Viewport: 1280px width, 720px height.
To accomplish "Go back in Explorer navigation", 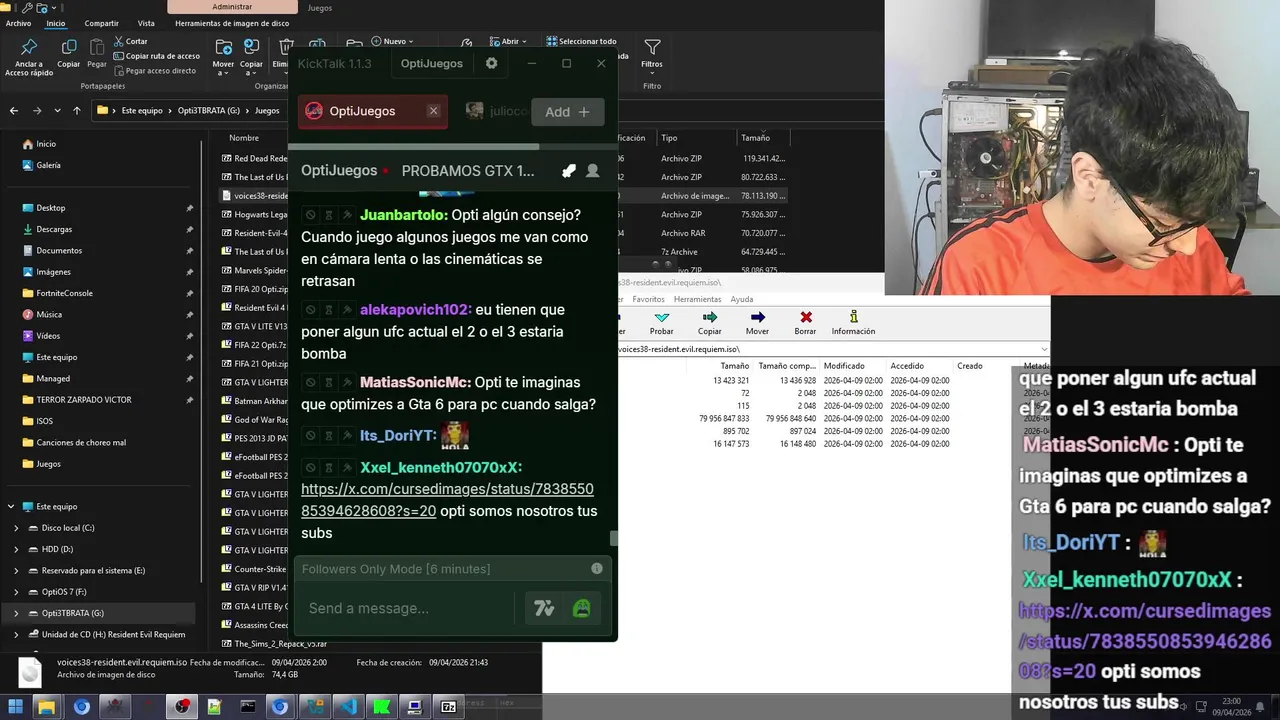I will 14,111.
